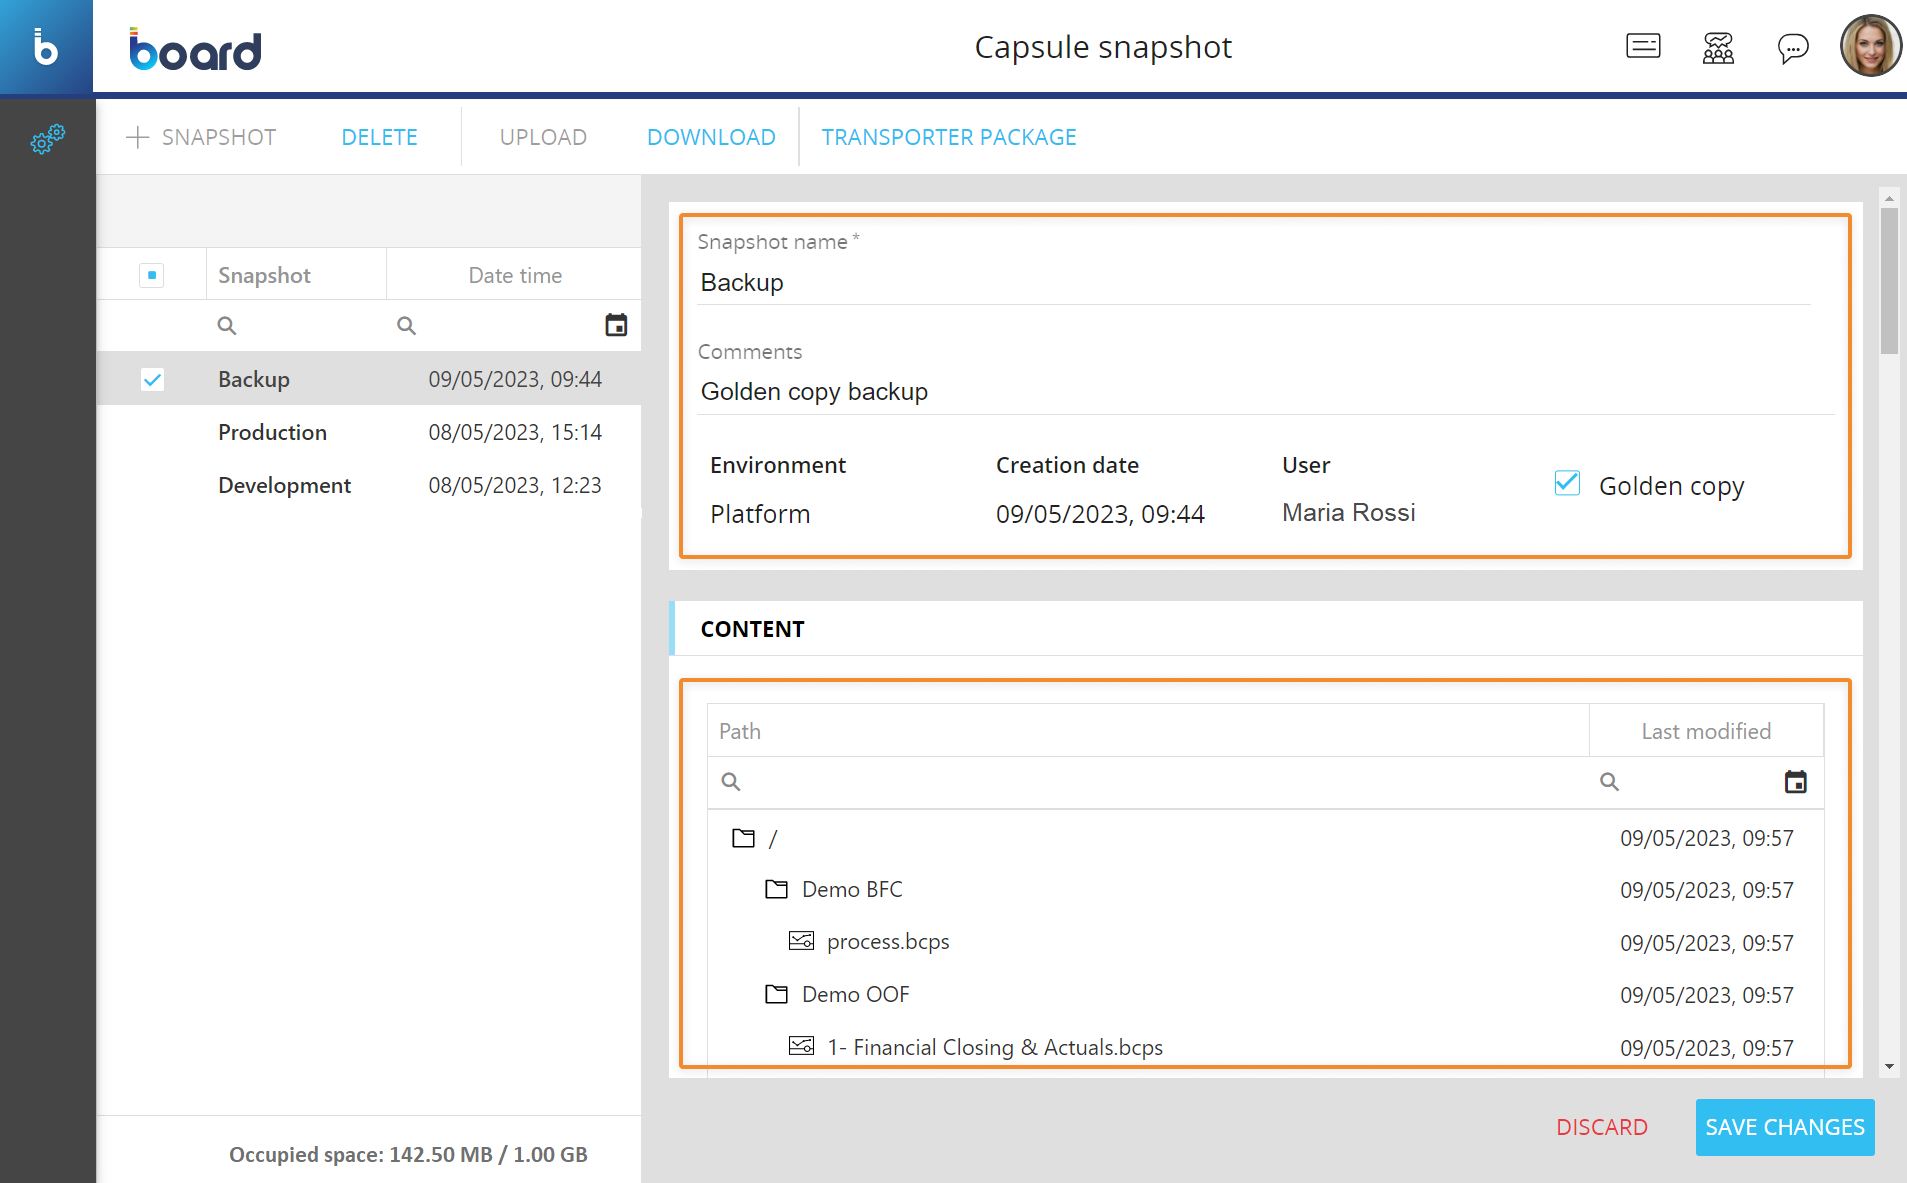This screenshot has height=1183, width=1907.
Task: Collapse the Demo BFC folder
Action: (776, 889)
